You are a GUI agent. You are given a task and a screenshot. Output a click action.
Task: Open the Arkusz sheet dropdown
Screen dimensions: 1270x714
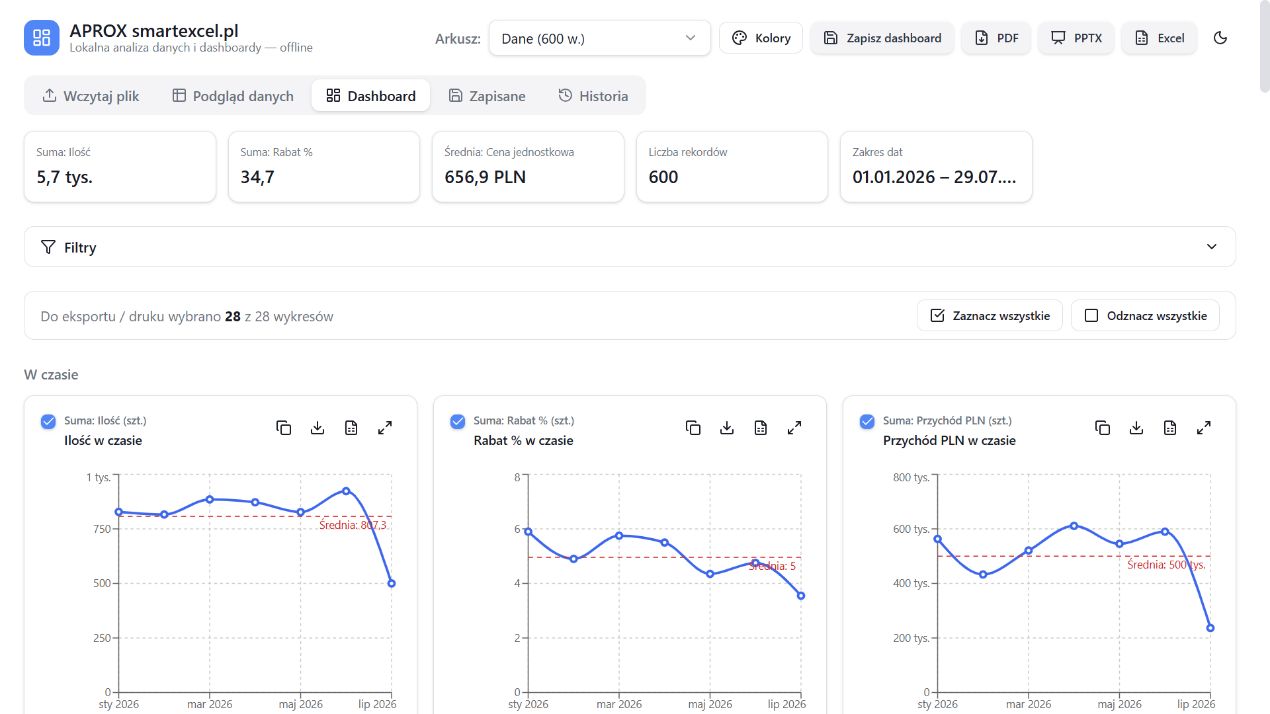[600, 38]
